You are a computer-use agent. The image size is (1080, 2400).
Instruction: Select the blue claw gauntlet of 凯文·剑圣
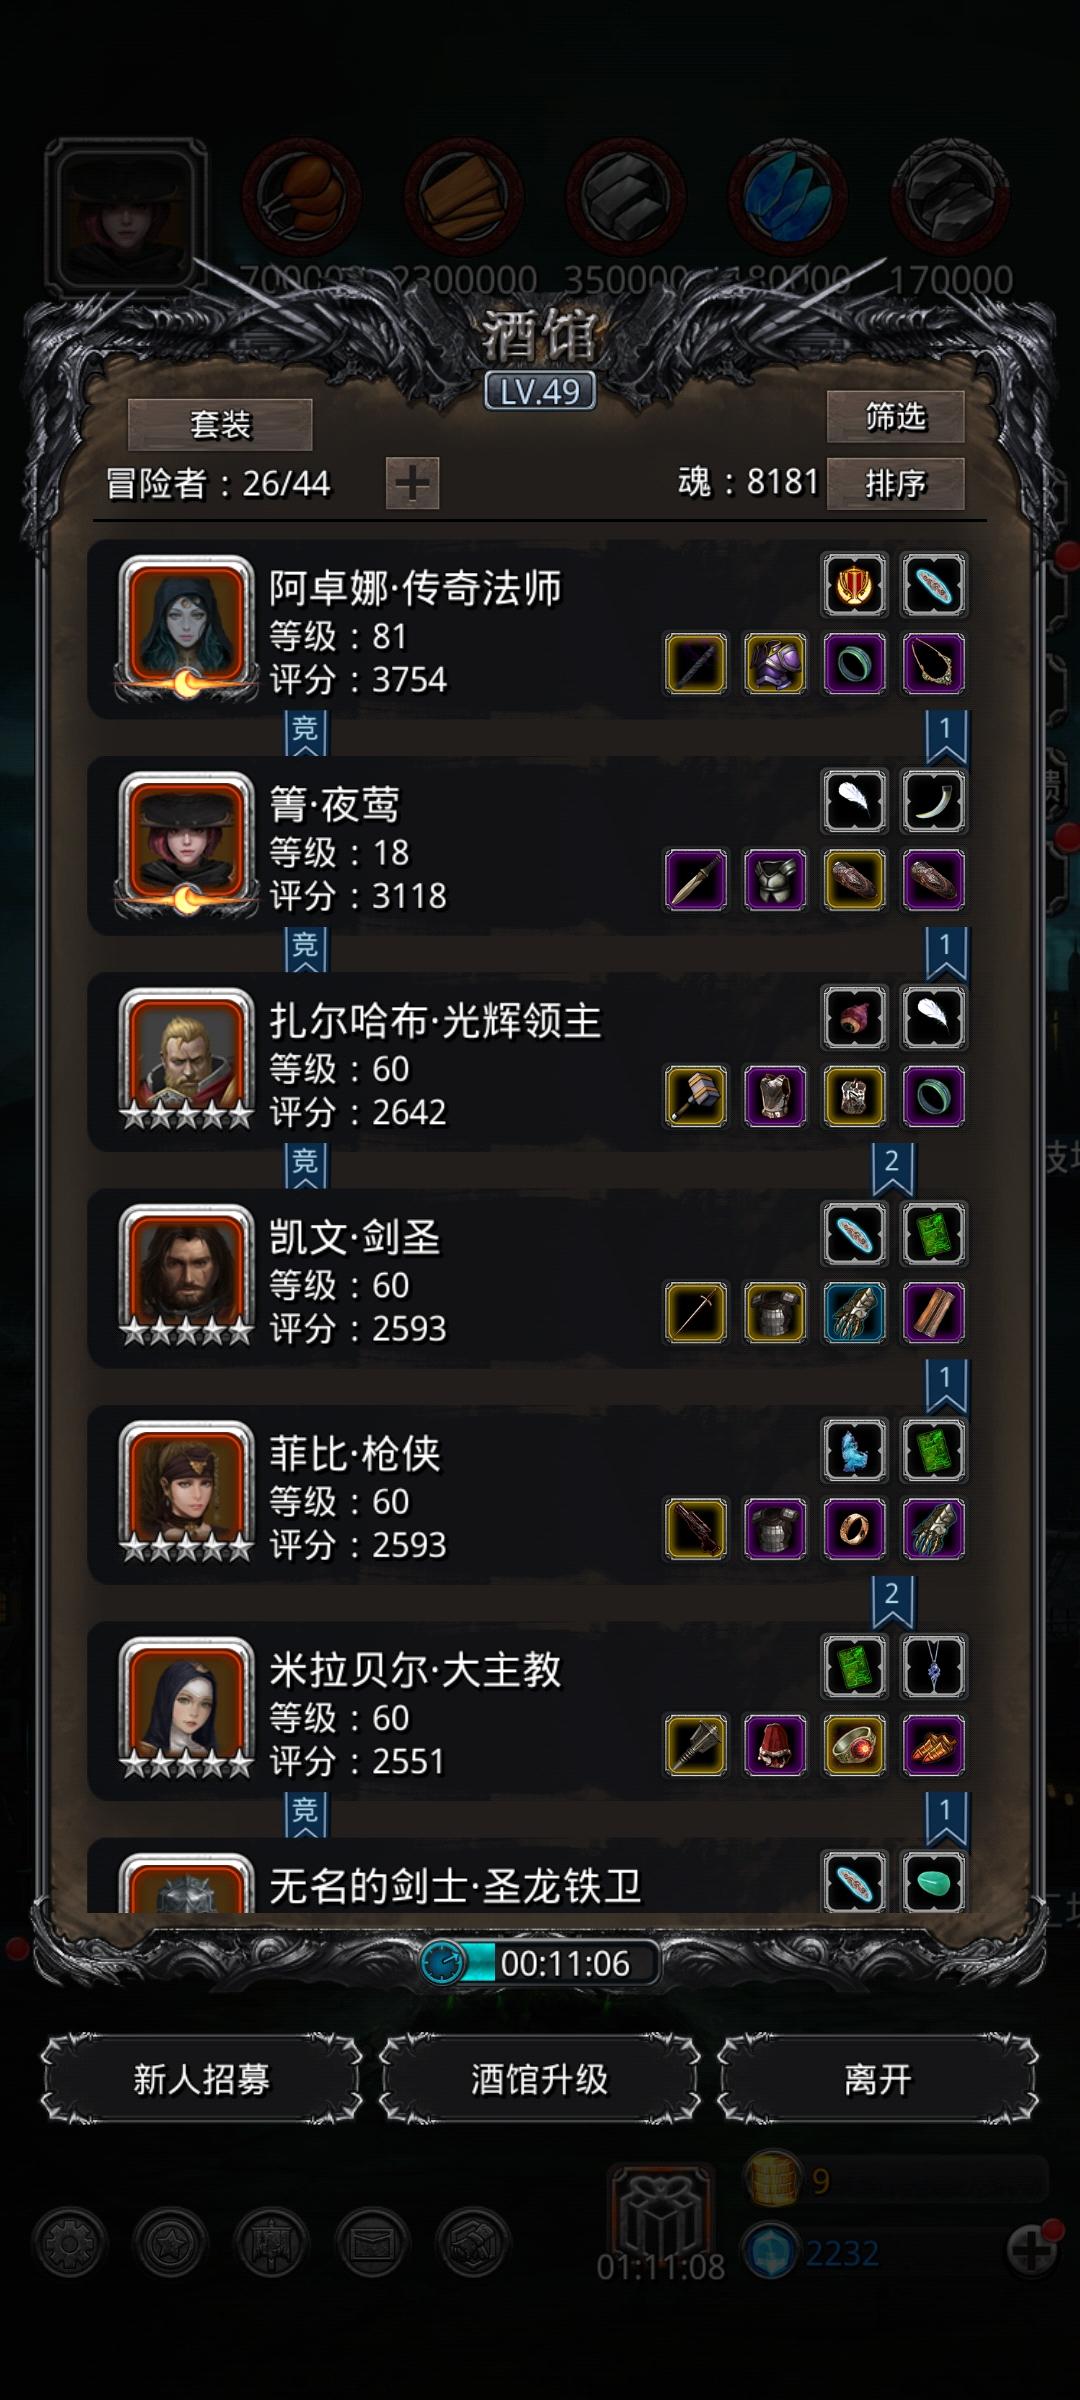point(854,1312)
